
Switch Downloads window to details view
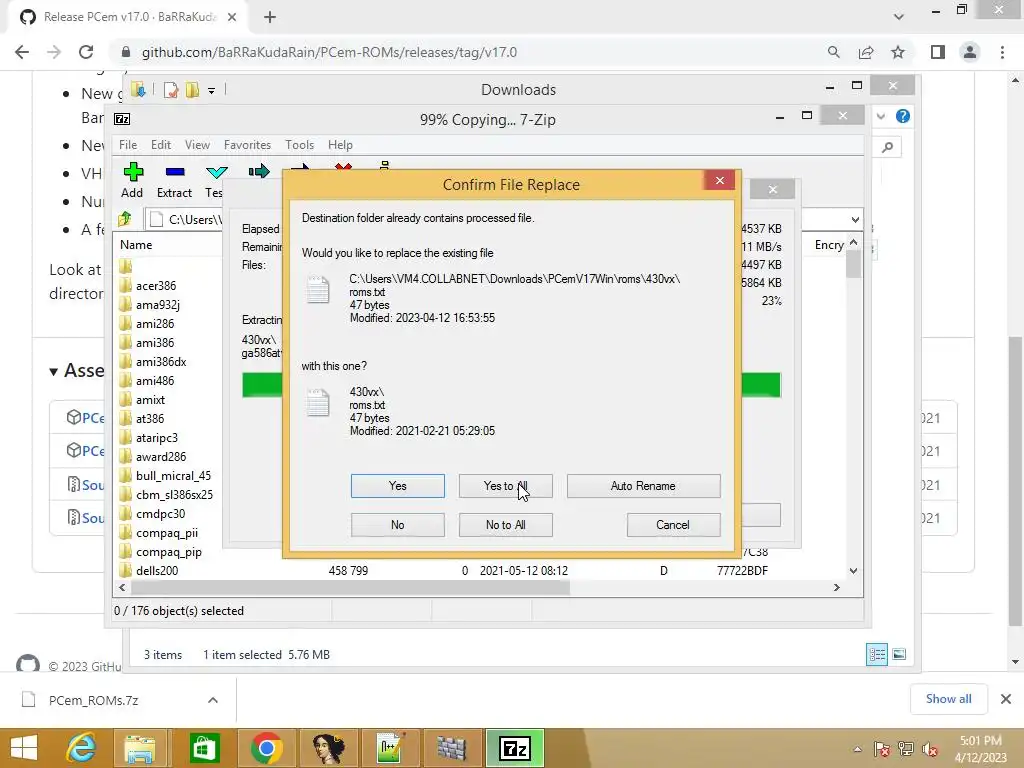coord(876,654)
